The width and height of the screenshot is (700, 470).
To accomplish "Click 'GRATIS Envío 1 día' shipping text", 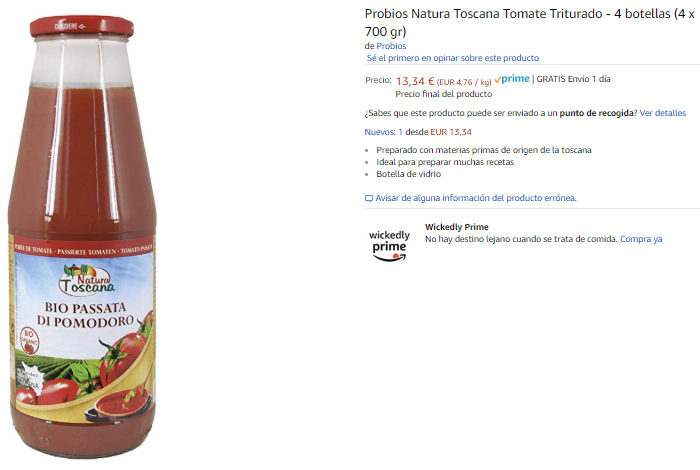I will point(573,79).
